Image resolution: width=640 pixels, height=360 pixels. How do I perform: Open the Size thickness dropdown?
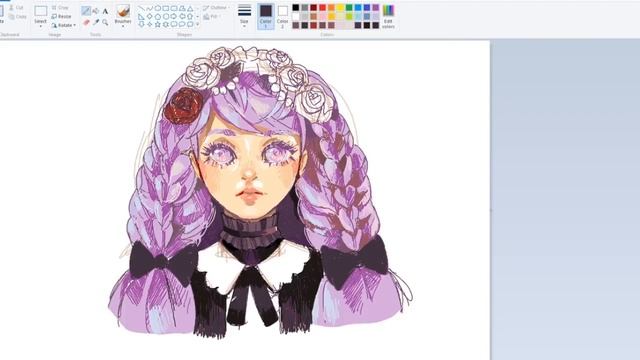(x=244, y=16)
